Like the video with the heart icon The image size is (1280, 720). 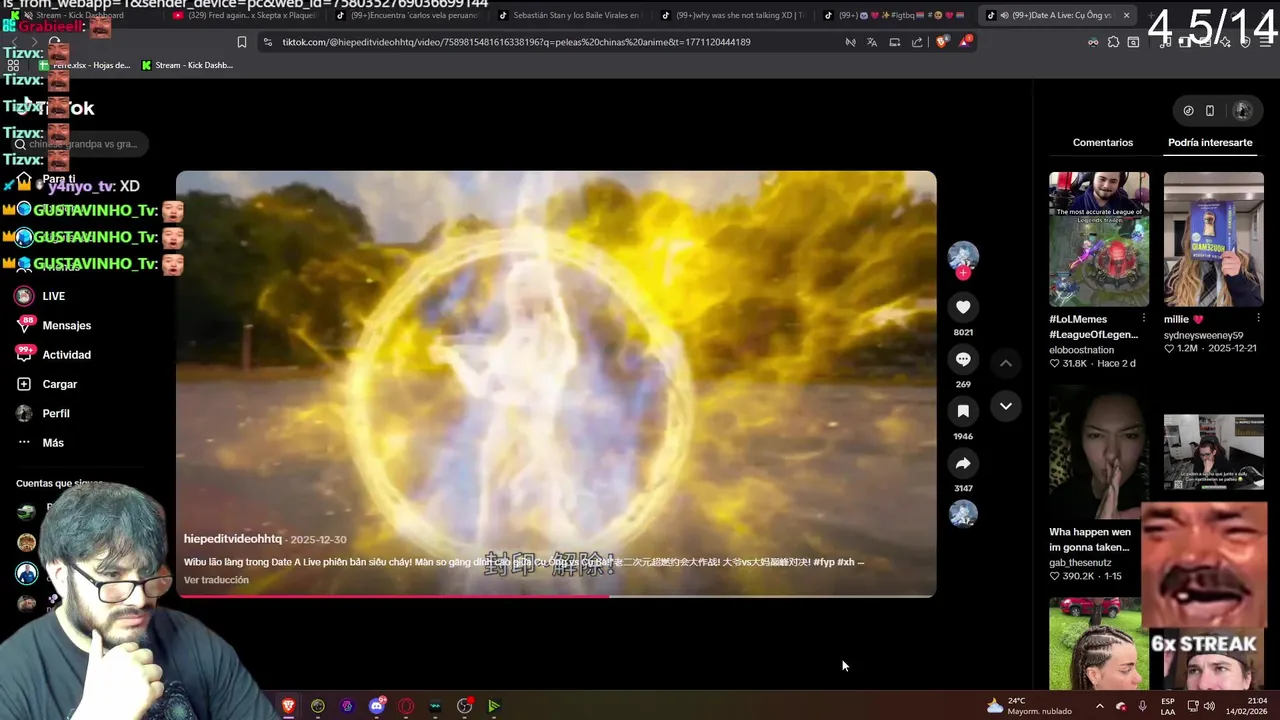pos(963,307)
